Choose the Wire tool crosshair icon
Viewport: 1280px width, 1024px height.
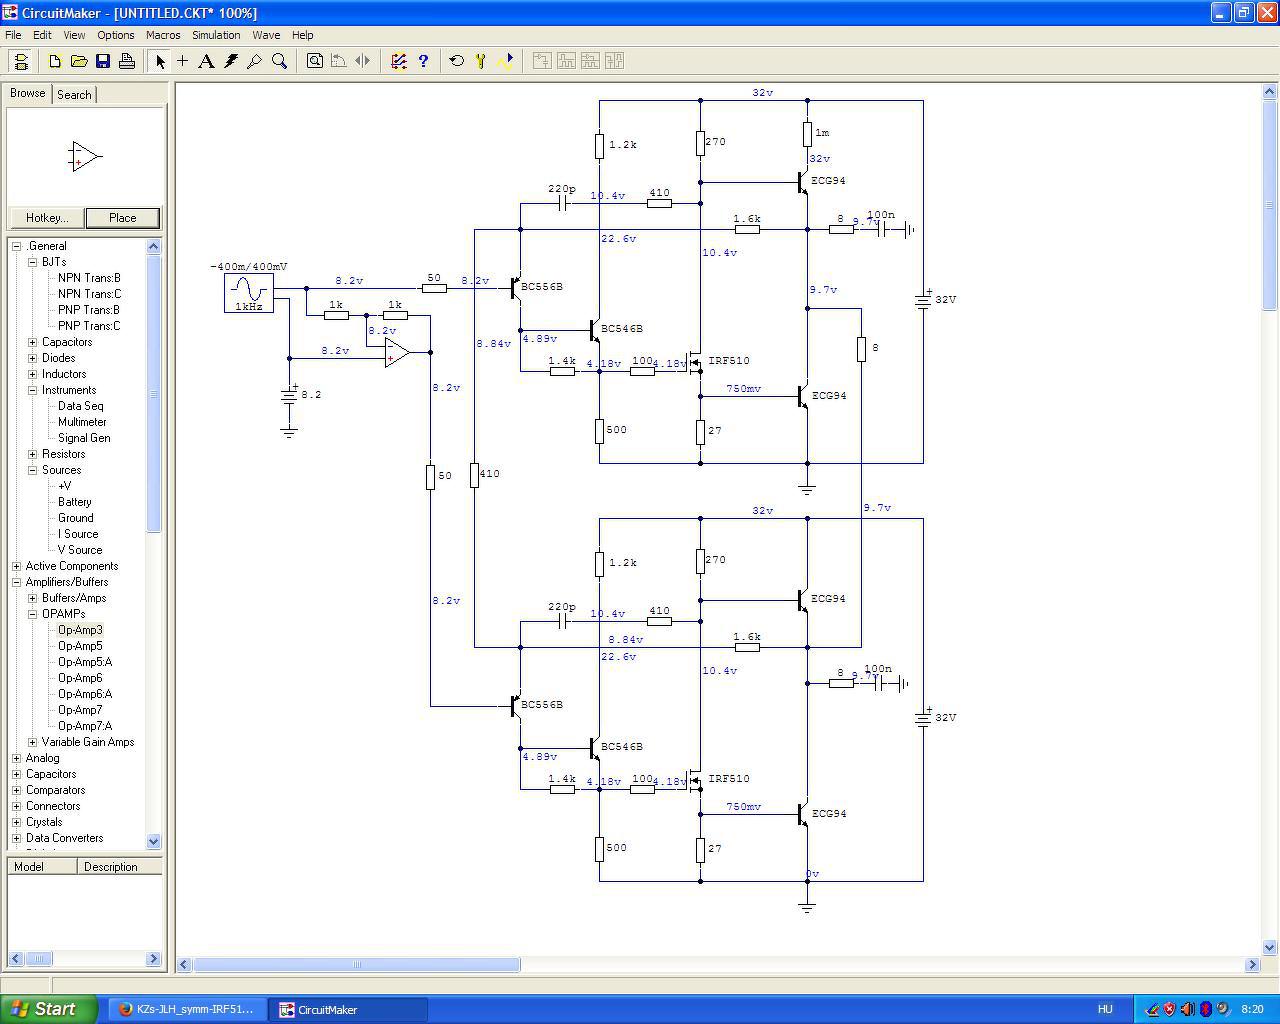click(182, 61)
